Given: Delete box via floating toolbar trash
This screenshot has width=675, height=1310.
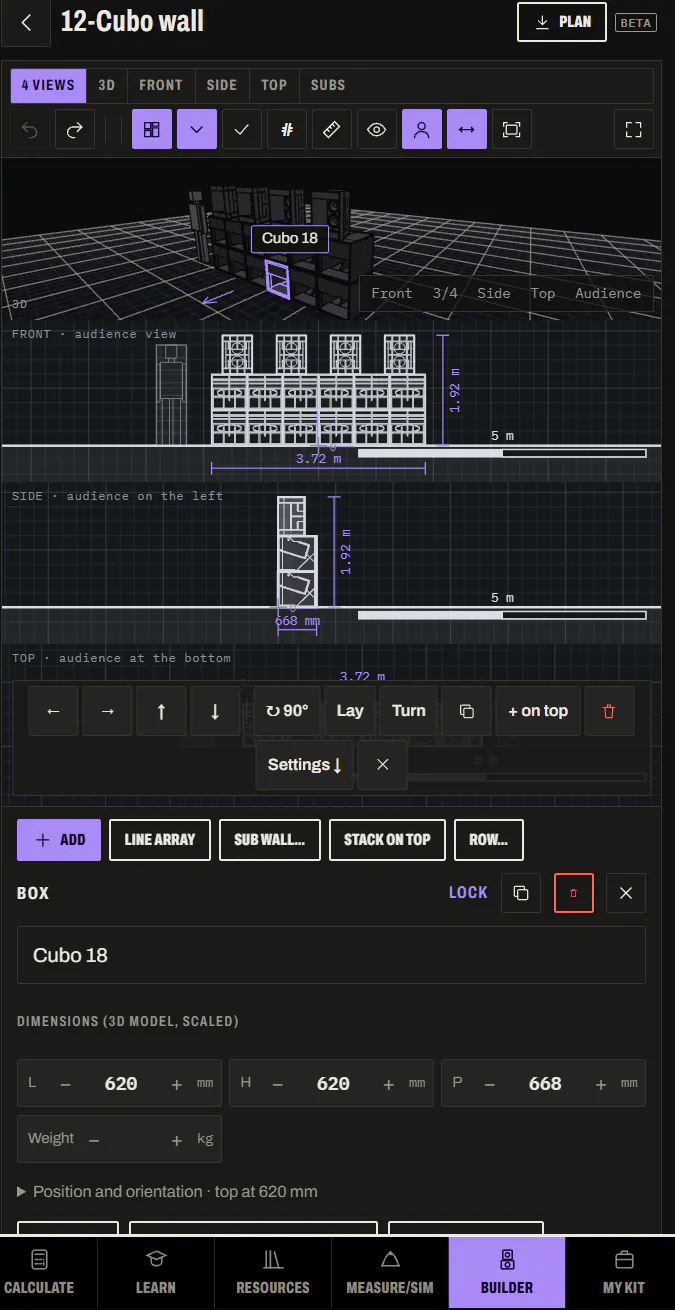Looking at the screenshot, I should click(609, 711).
